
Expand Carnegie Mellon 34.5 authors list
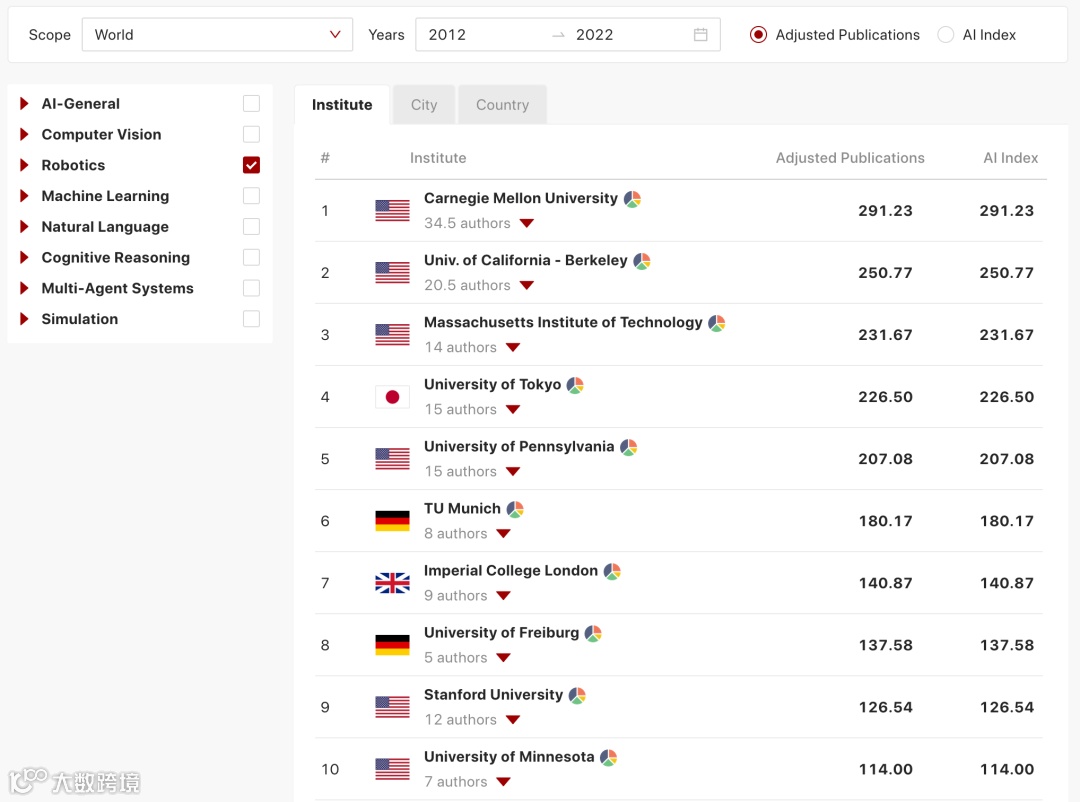527,223
